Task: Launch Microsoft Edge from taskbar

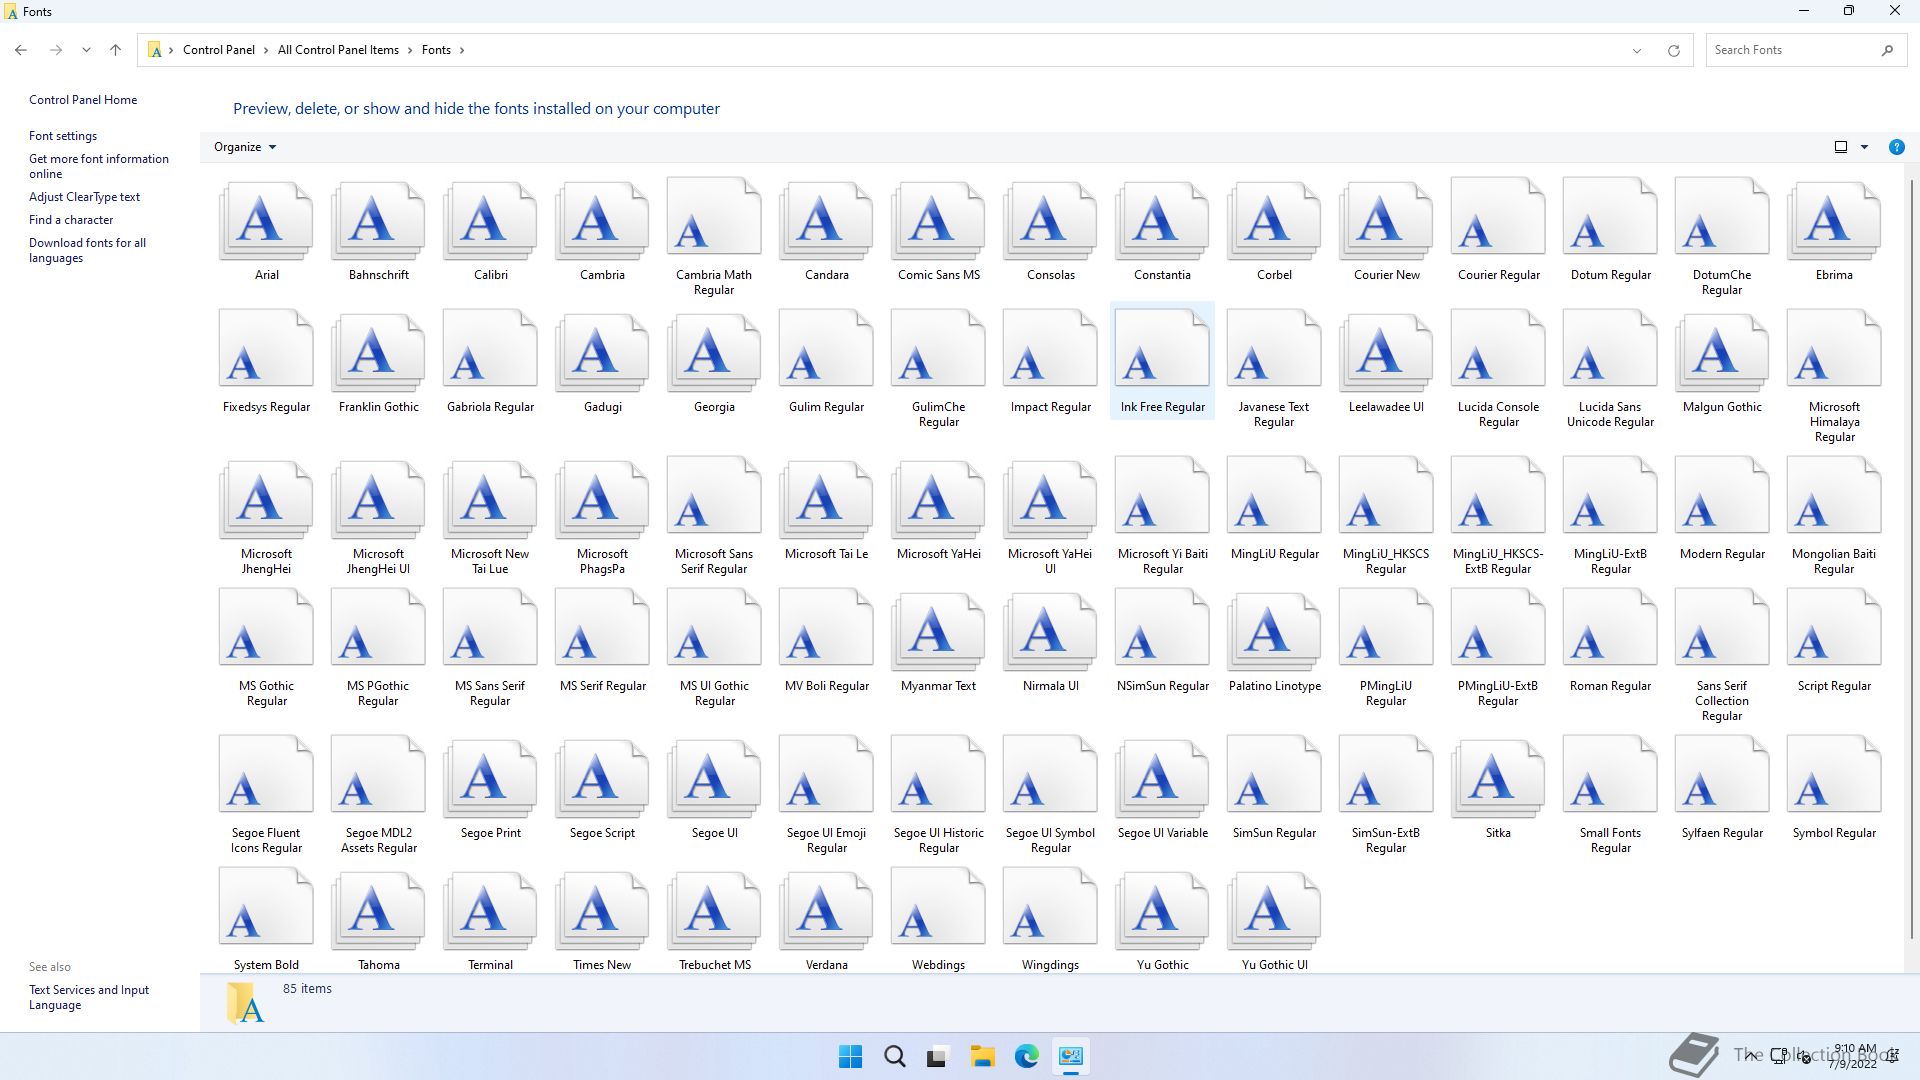Action: 1026,1056
